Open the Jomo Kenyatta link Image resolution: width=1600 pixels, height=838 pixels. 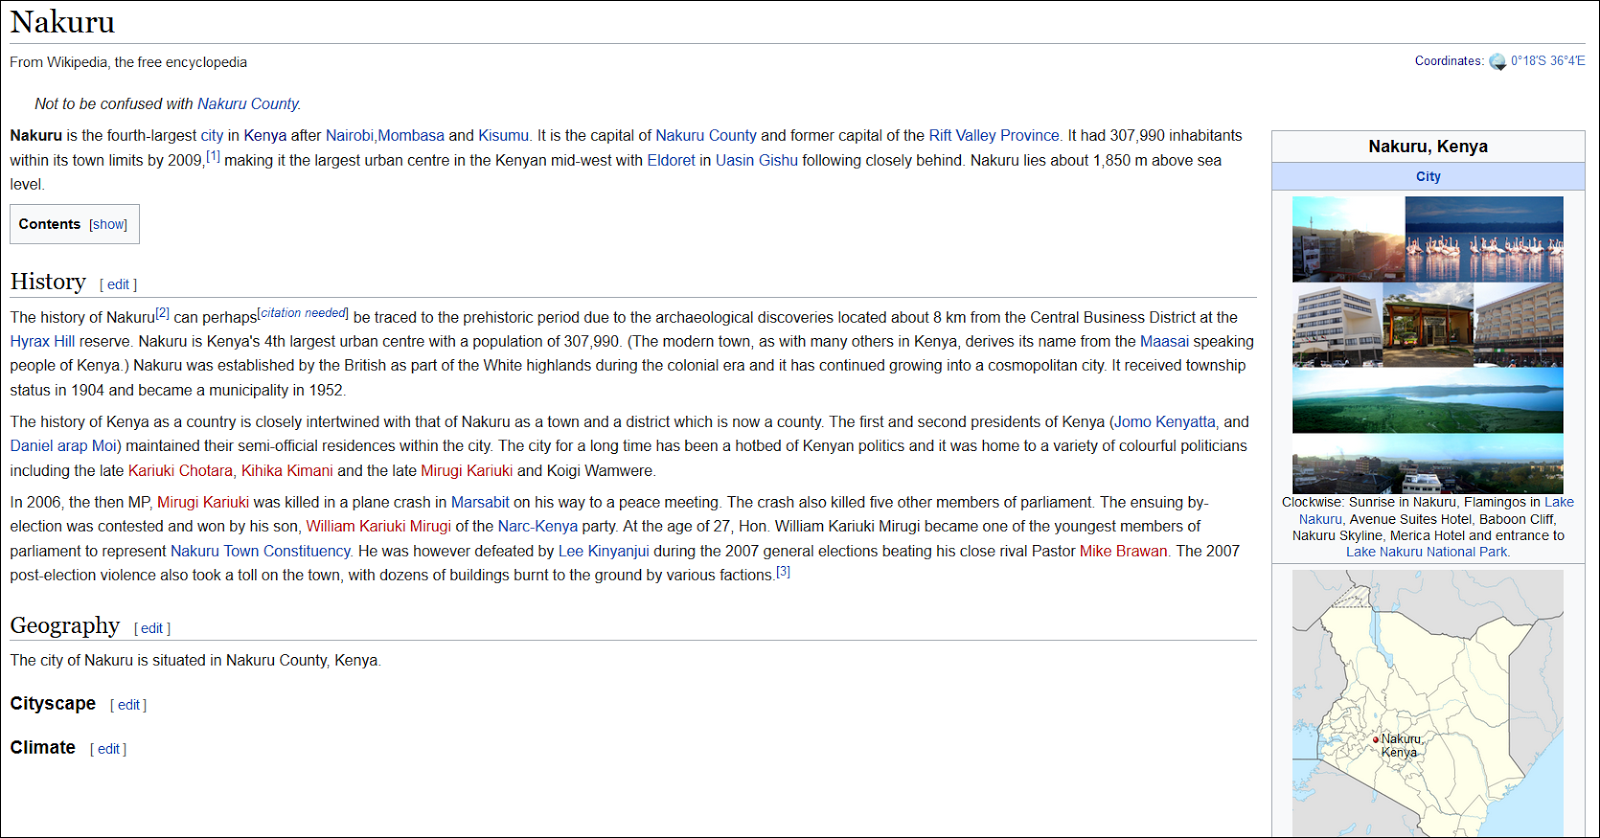(x=1165, y=422)
